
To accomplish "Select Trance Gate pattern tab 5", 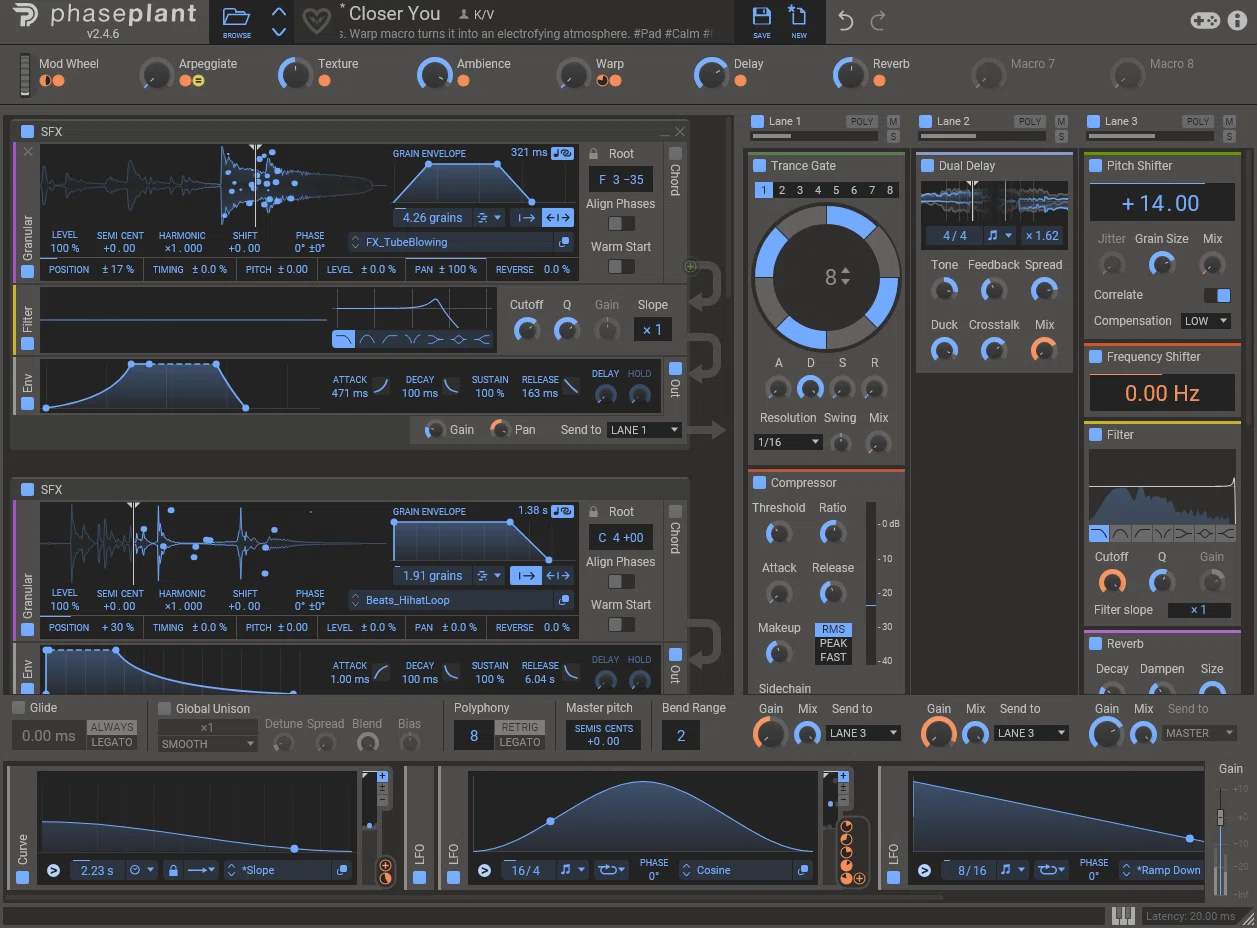I will pos(836,190).
